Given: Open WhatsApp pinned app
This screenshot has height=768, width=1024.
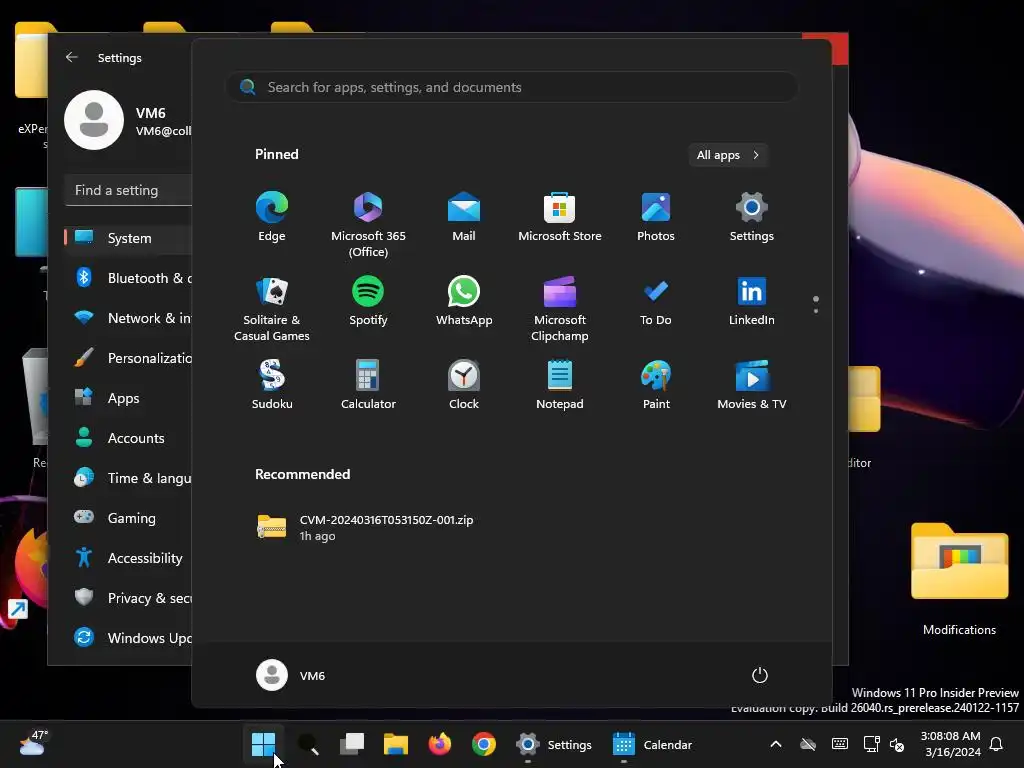Looking at the screenshot, I should [464, 301].
